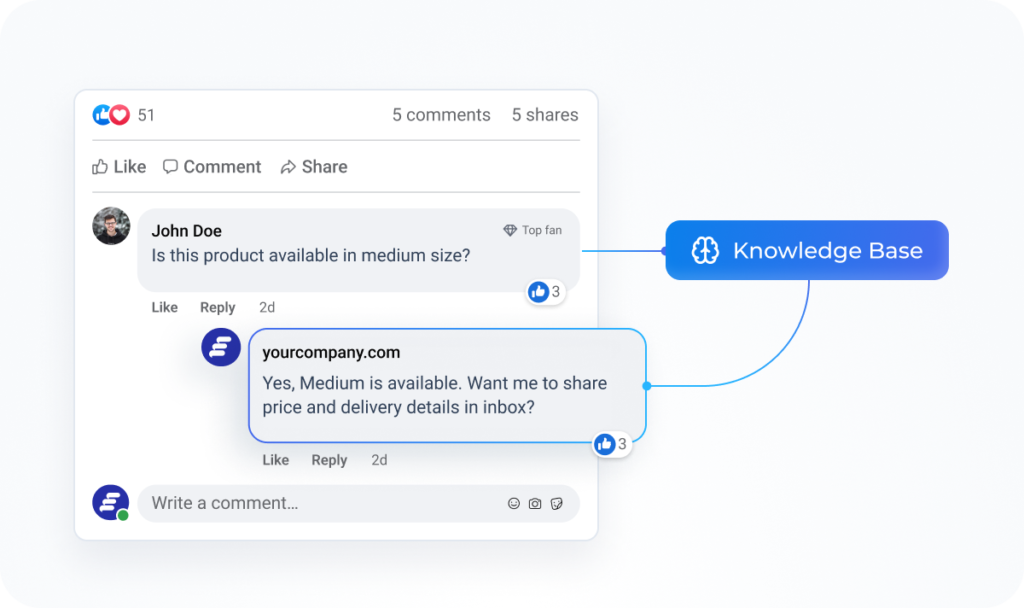Click the Knowledge Base button

tap(807, 250)
